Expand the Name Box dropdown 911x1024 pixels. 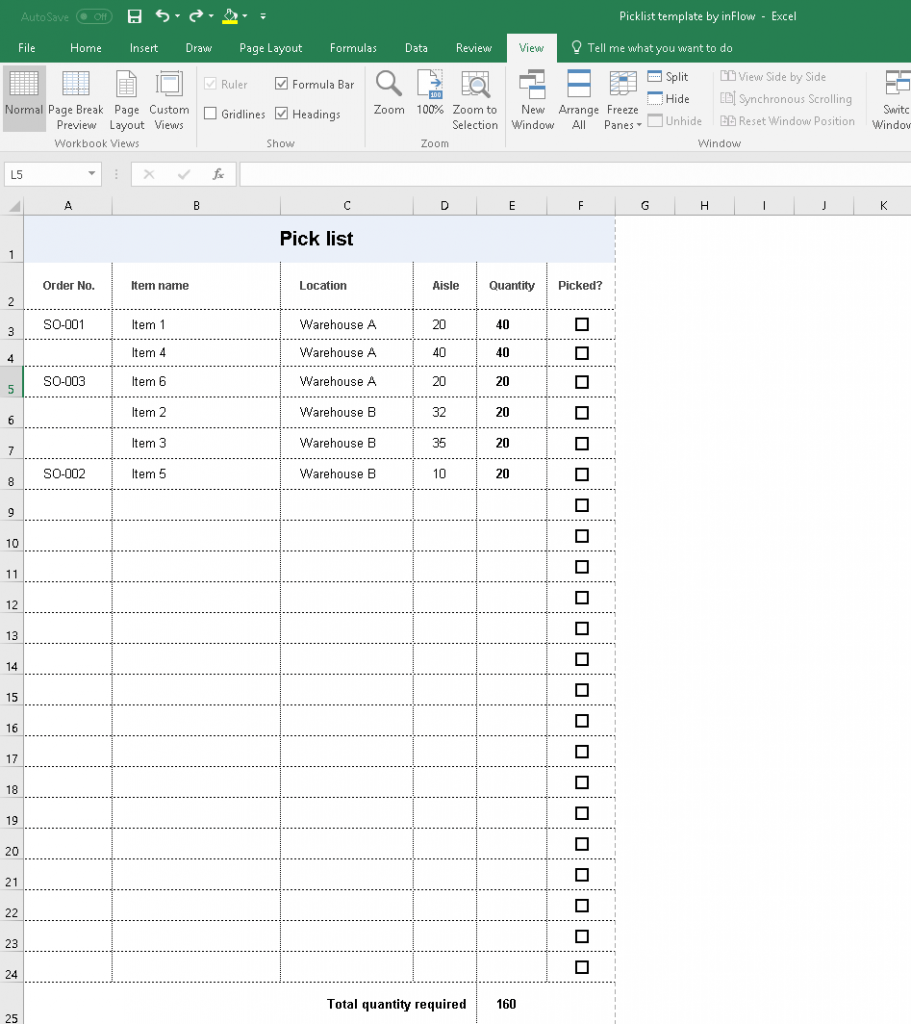pos(93,174)
